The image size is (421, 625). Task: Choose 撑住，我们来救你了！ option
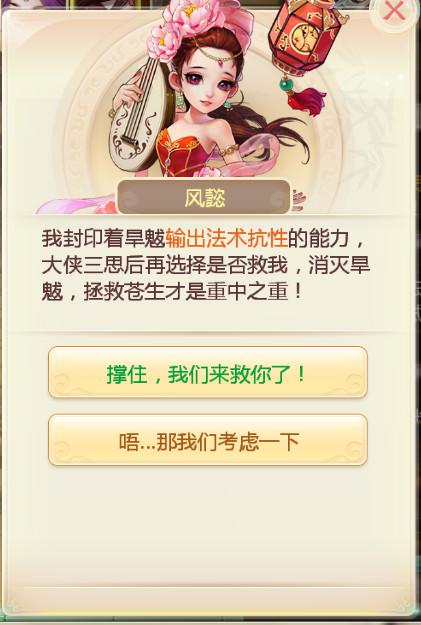(208, 372)
